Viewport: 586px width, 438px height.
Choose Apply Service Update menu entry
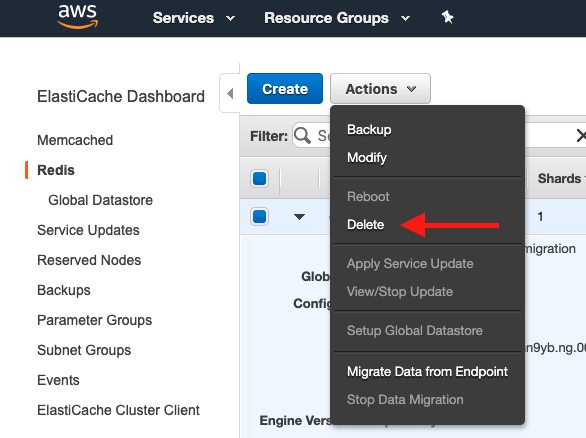coord(410,264)
